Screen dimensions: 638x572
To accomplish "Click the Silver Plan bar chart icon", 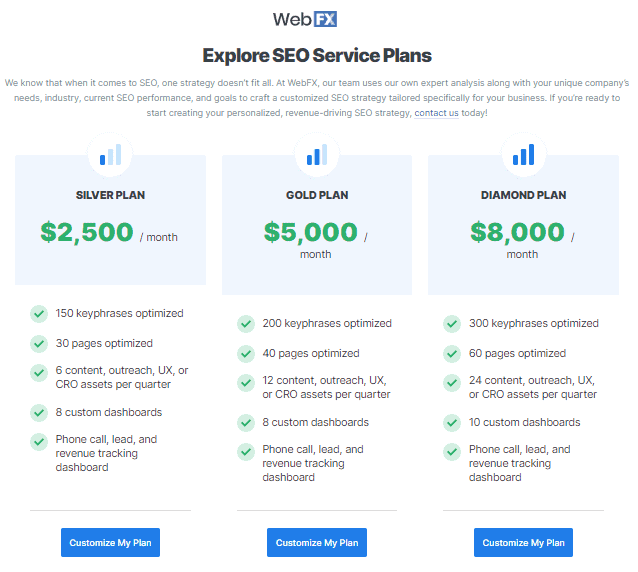I will pos(111,155).
